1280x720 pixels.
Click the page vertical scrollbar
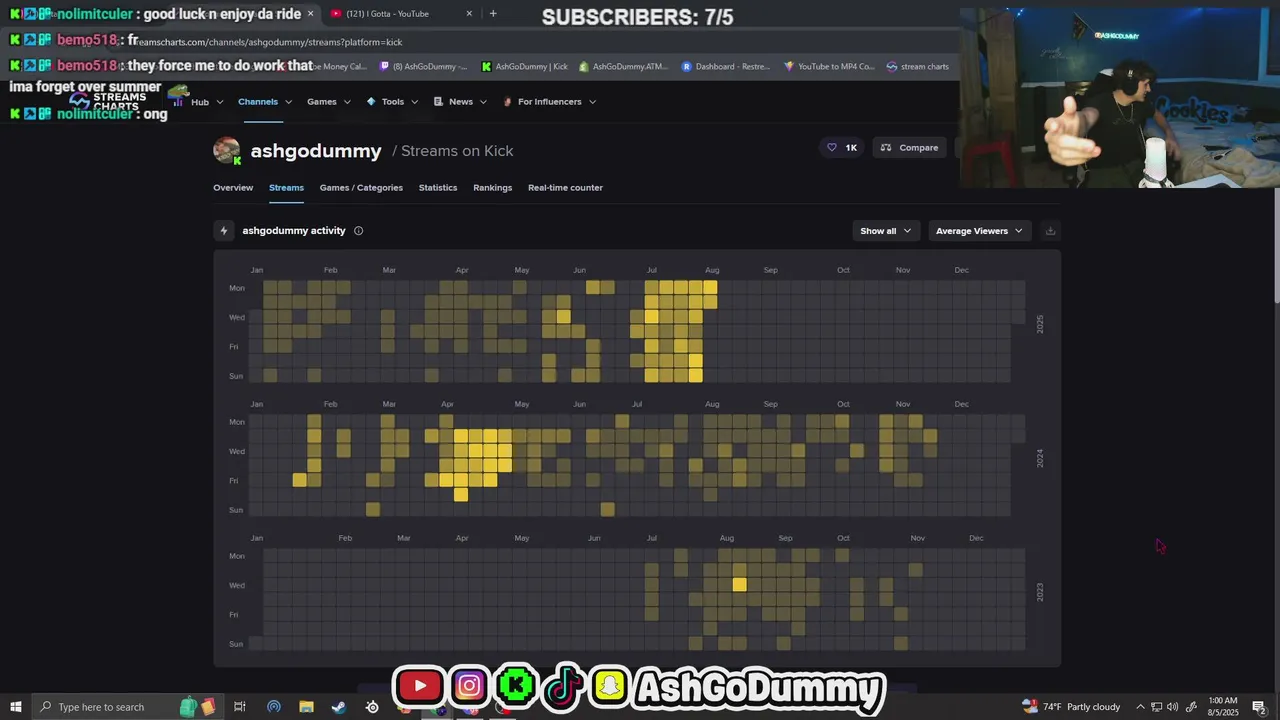1275,245
